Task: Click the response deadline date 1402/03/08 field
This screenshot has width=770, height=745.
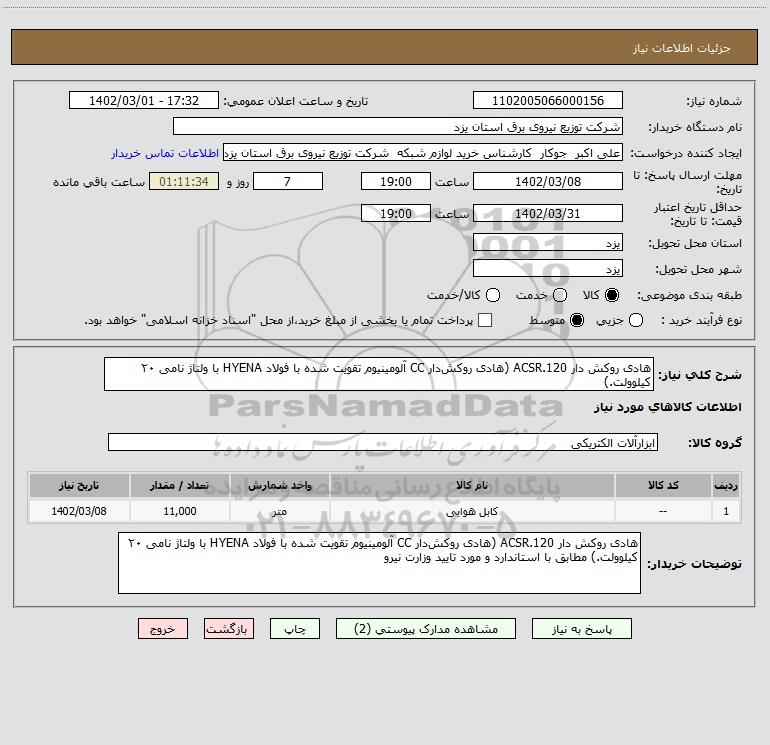Action: coord(548,181)
